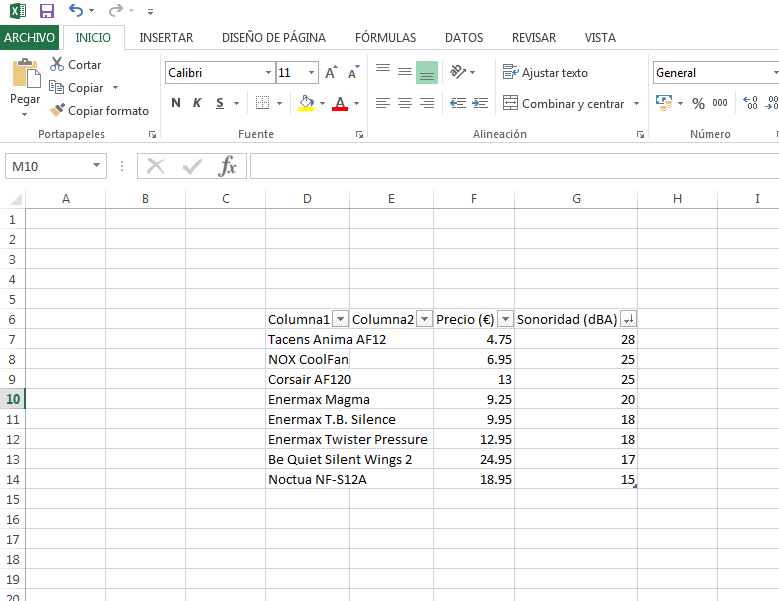Click the Borders icon
Screen dimensions: 779x601
pyautogui.click(x=262, y=103)
